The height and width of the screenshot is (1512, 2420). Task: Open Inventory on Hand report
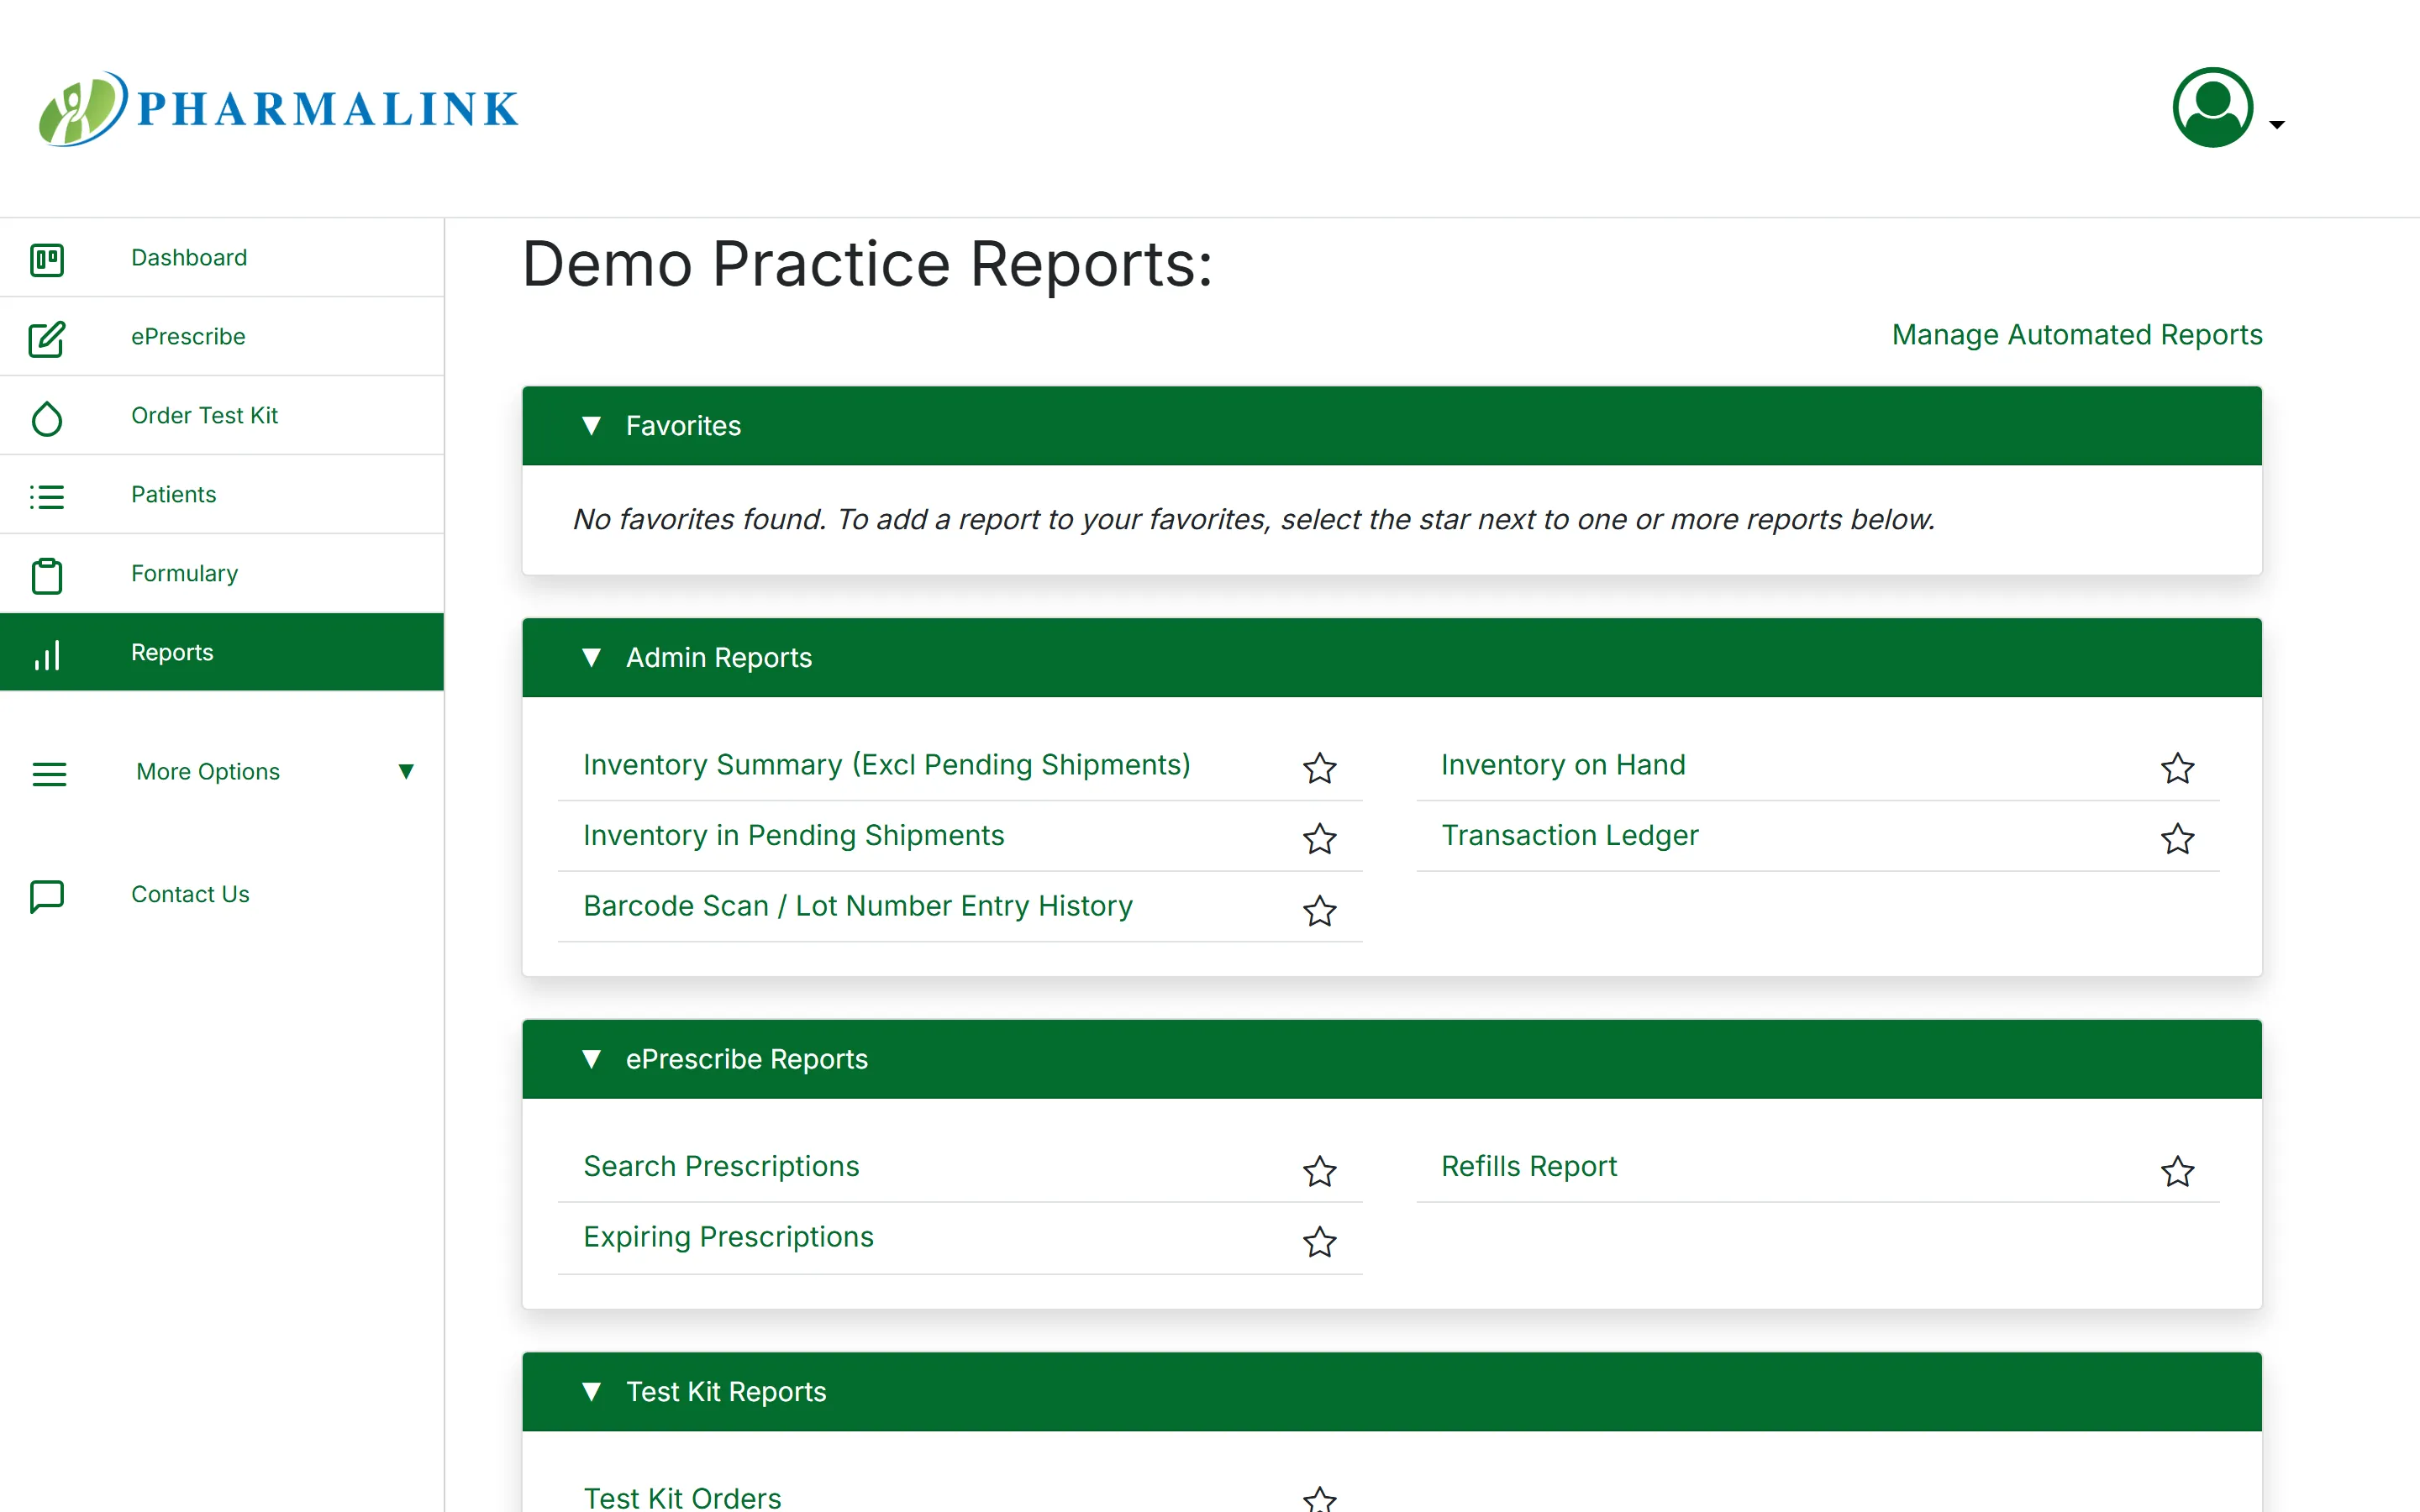coord(1563,765)
